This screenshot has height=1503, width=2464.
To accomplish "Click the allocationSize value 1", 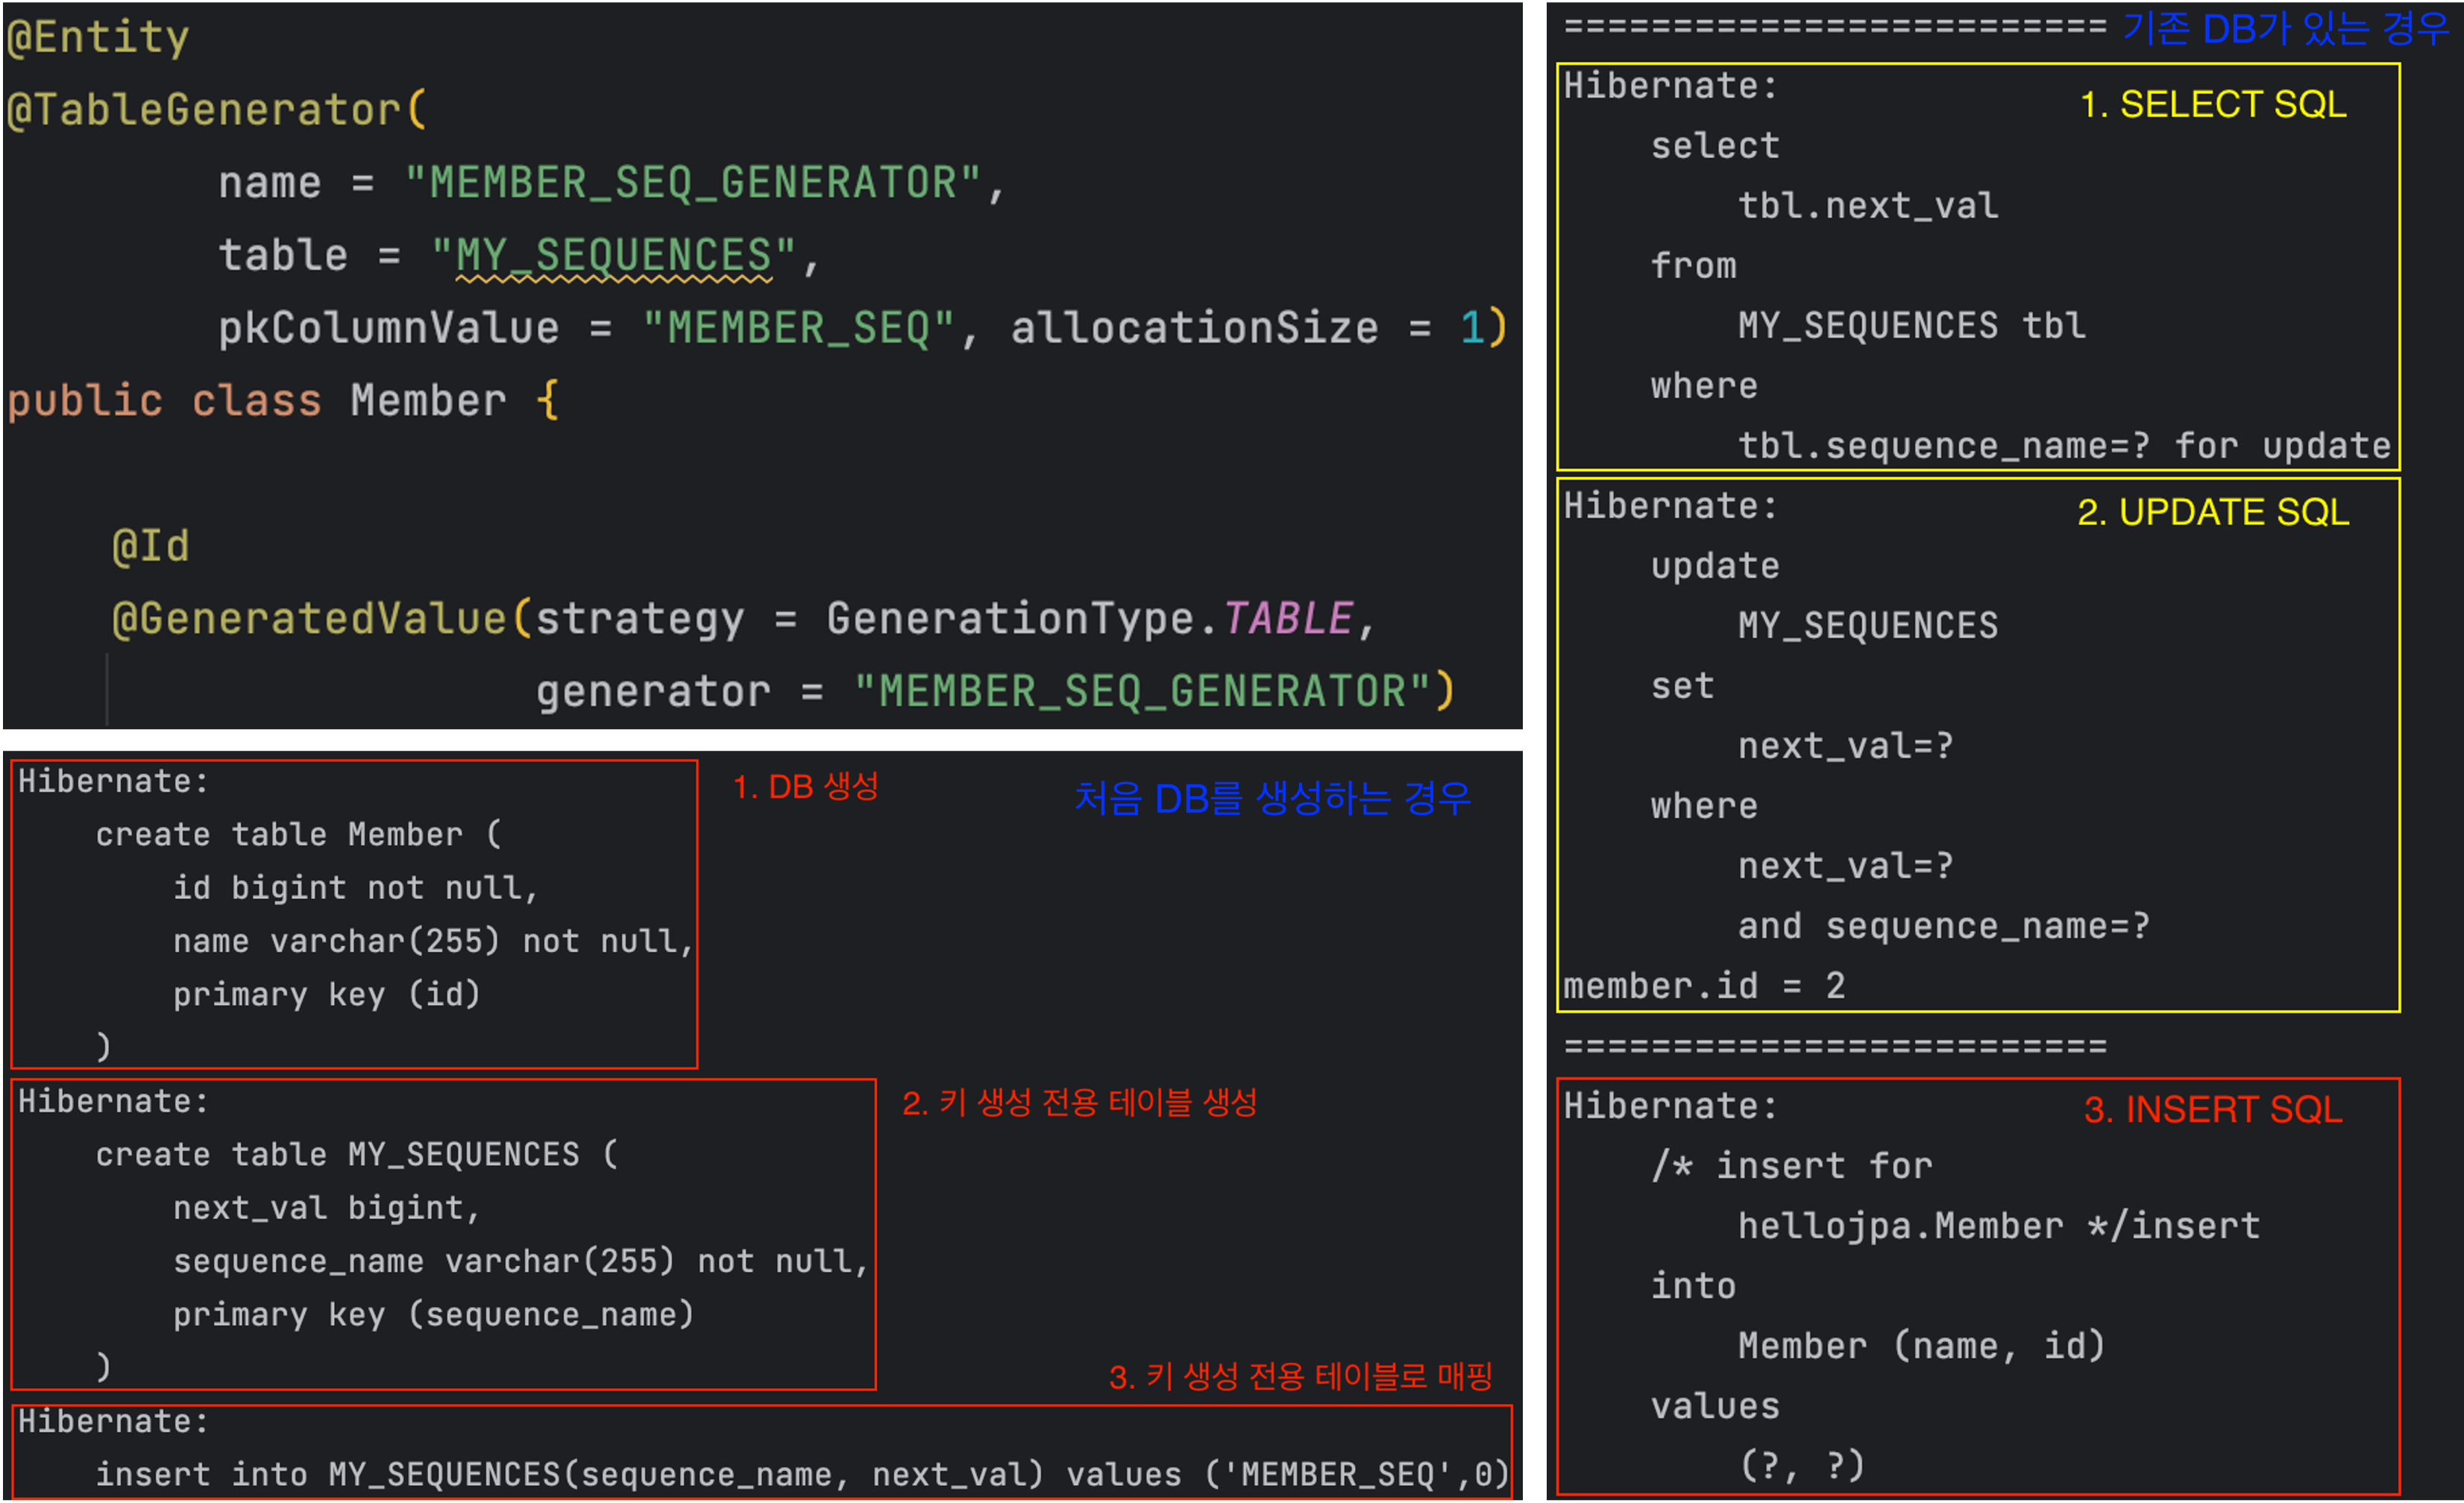I will click(1471, 329).
